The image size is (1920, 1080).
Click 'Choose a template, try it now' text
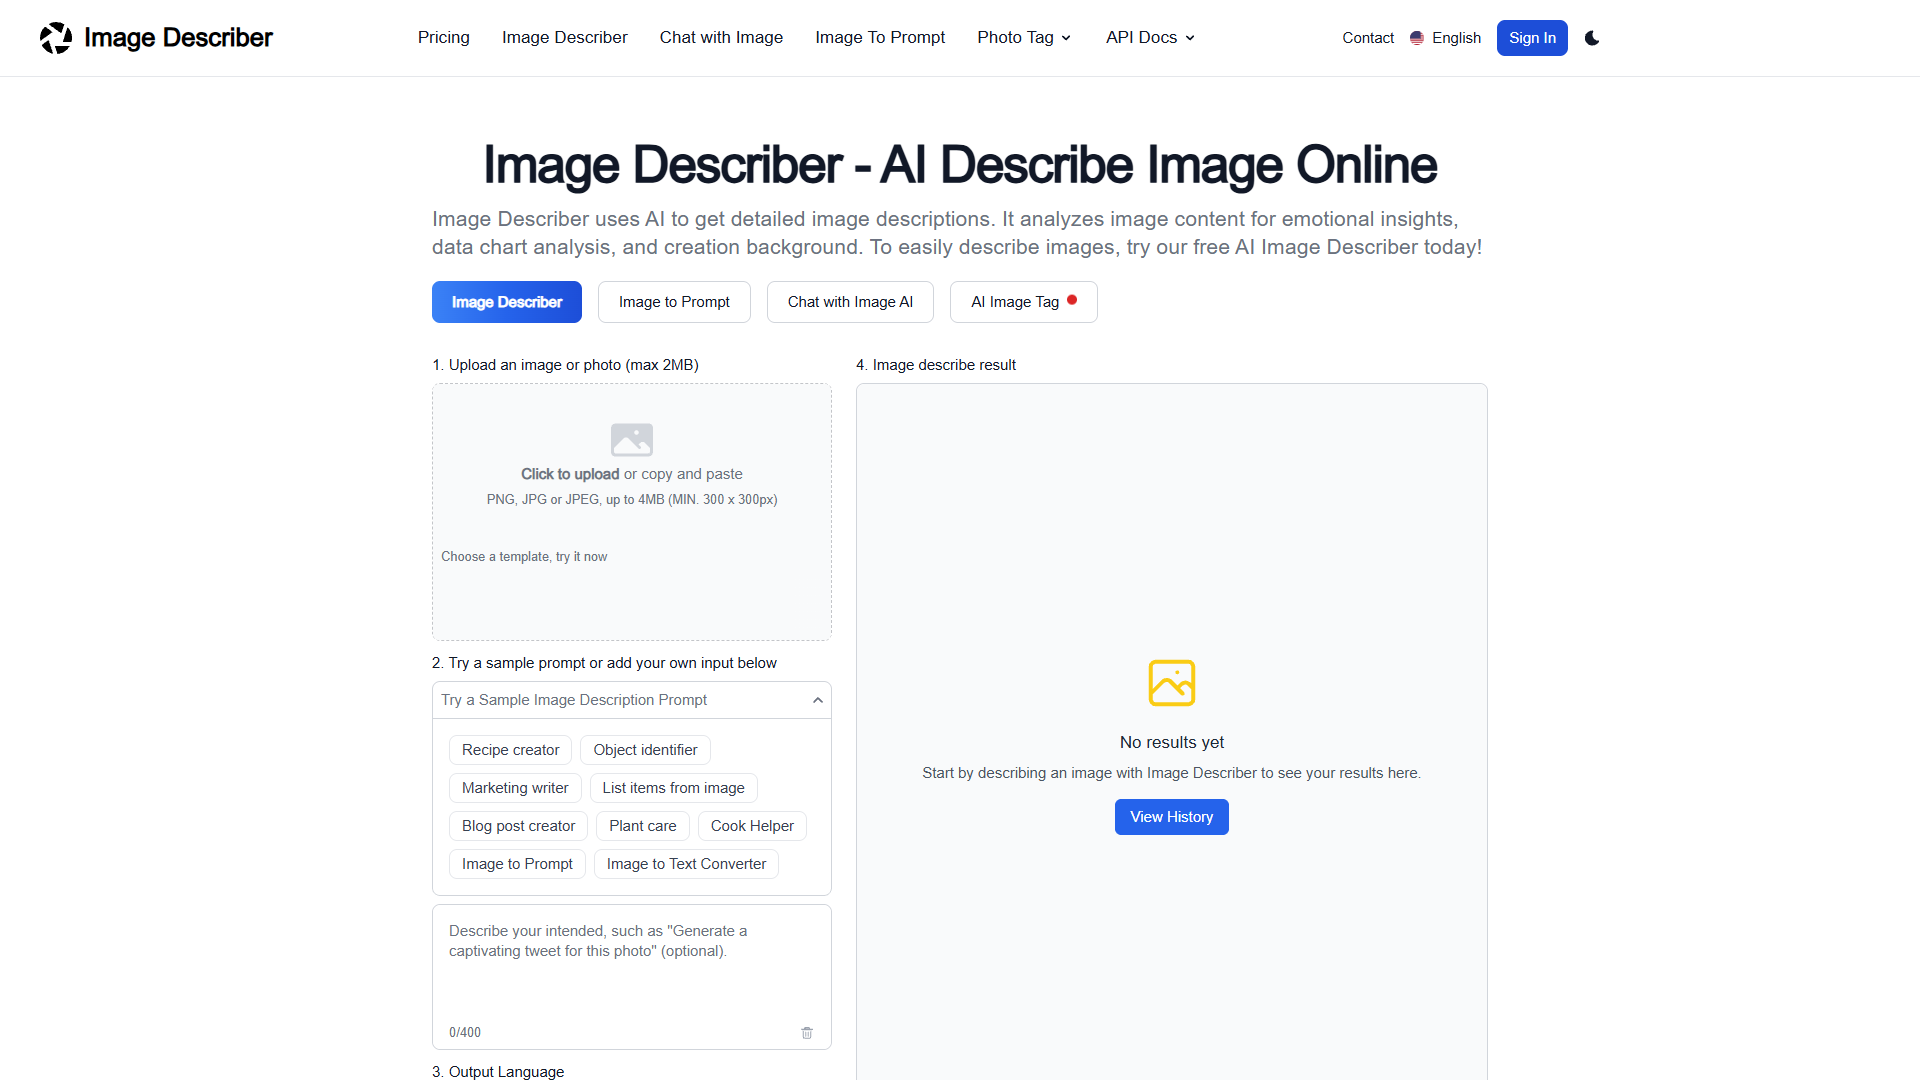[x=524, y=557]
